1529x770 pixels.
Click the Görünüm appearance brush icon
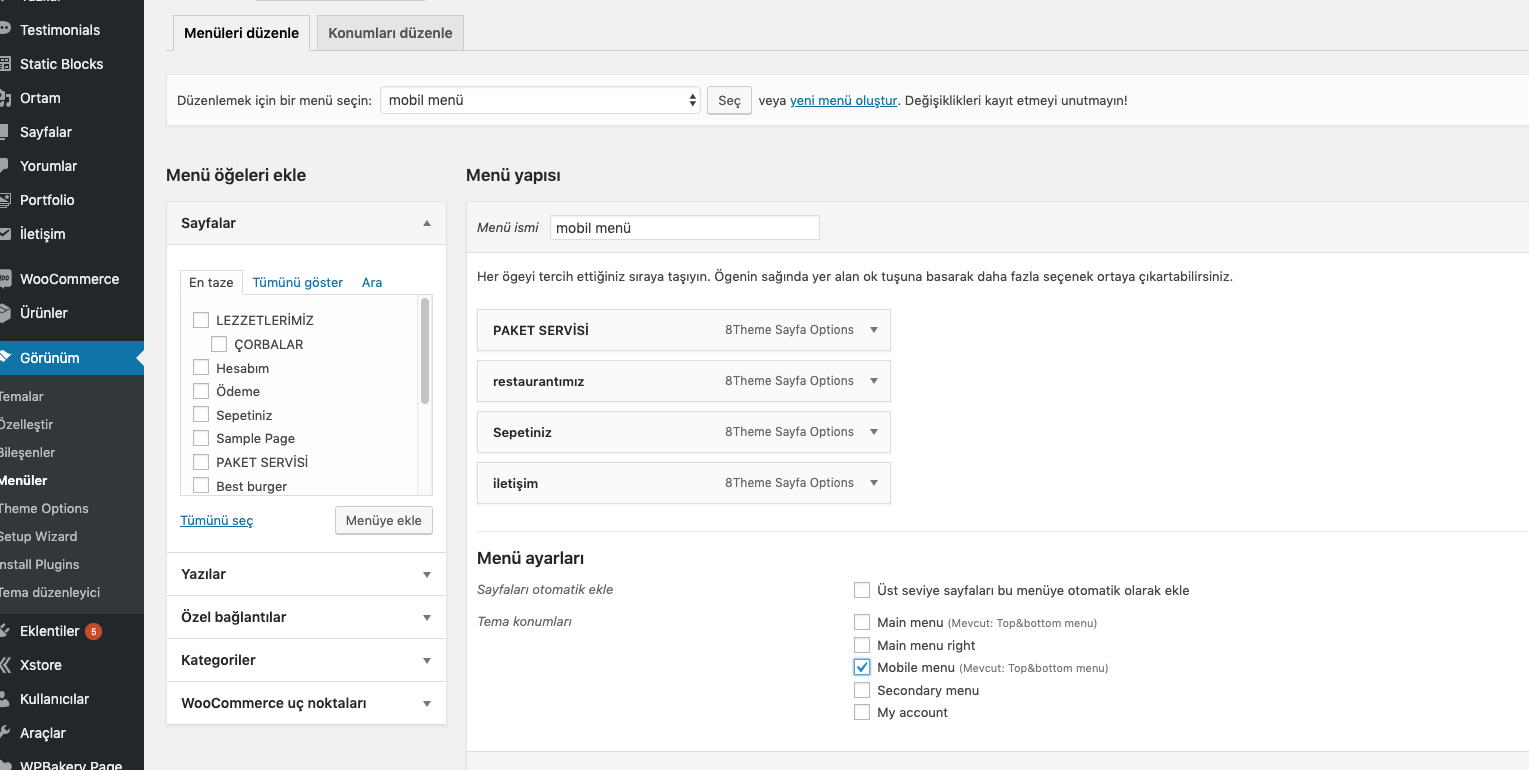point(5,358)
